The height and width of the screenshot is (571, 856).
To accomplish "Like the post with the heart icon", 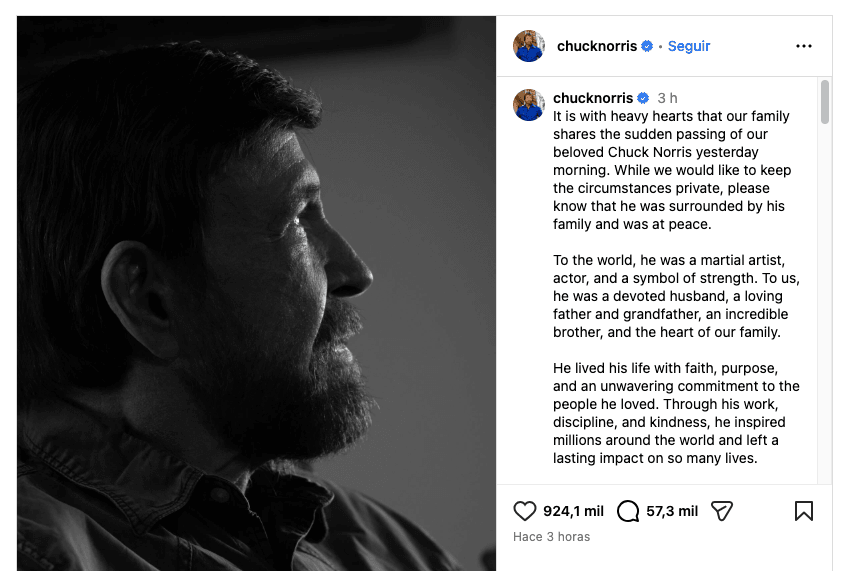I will pos(525,511).
